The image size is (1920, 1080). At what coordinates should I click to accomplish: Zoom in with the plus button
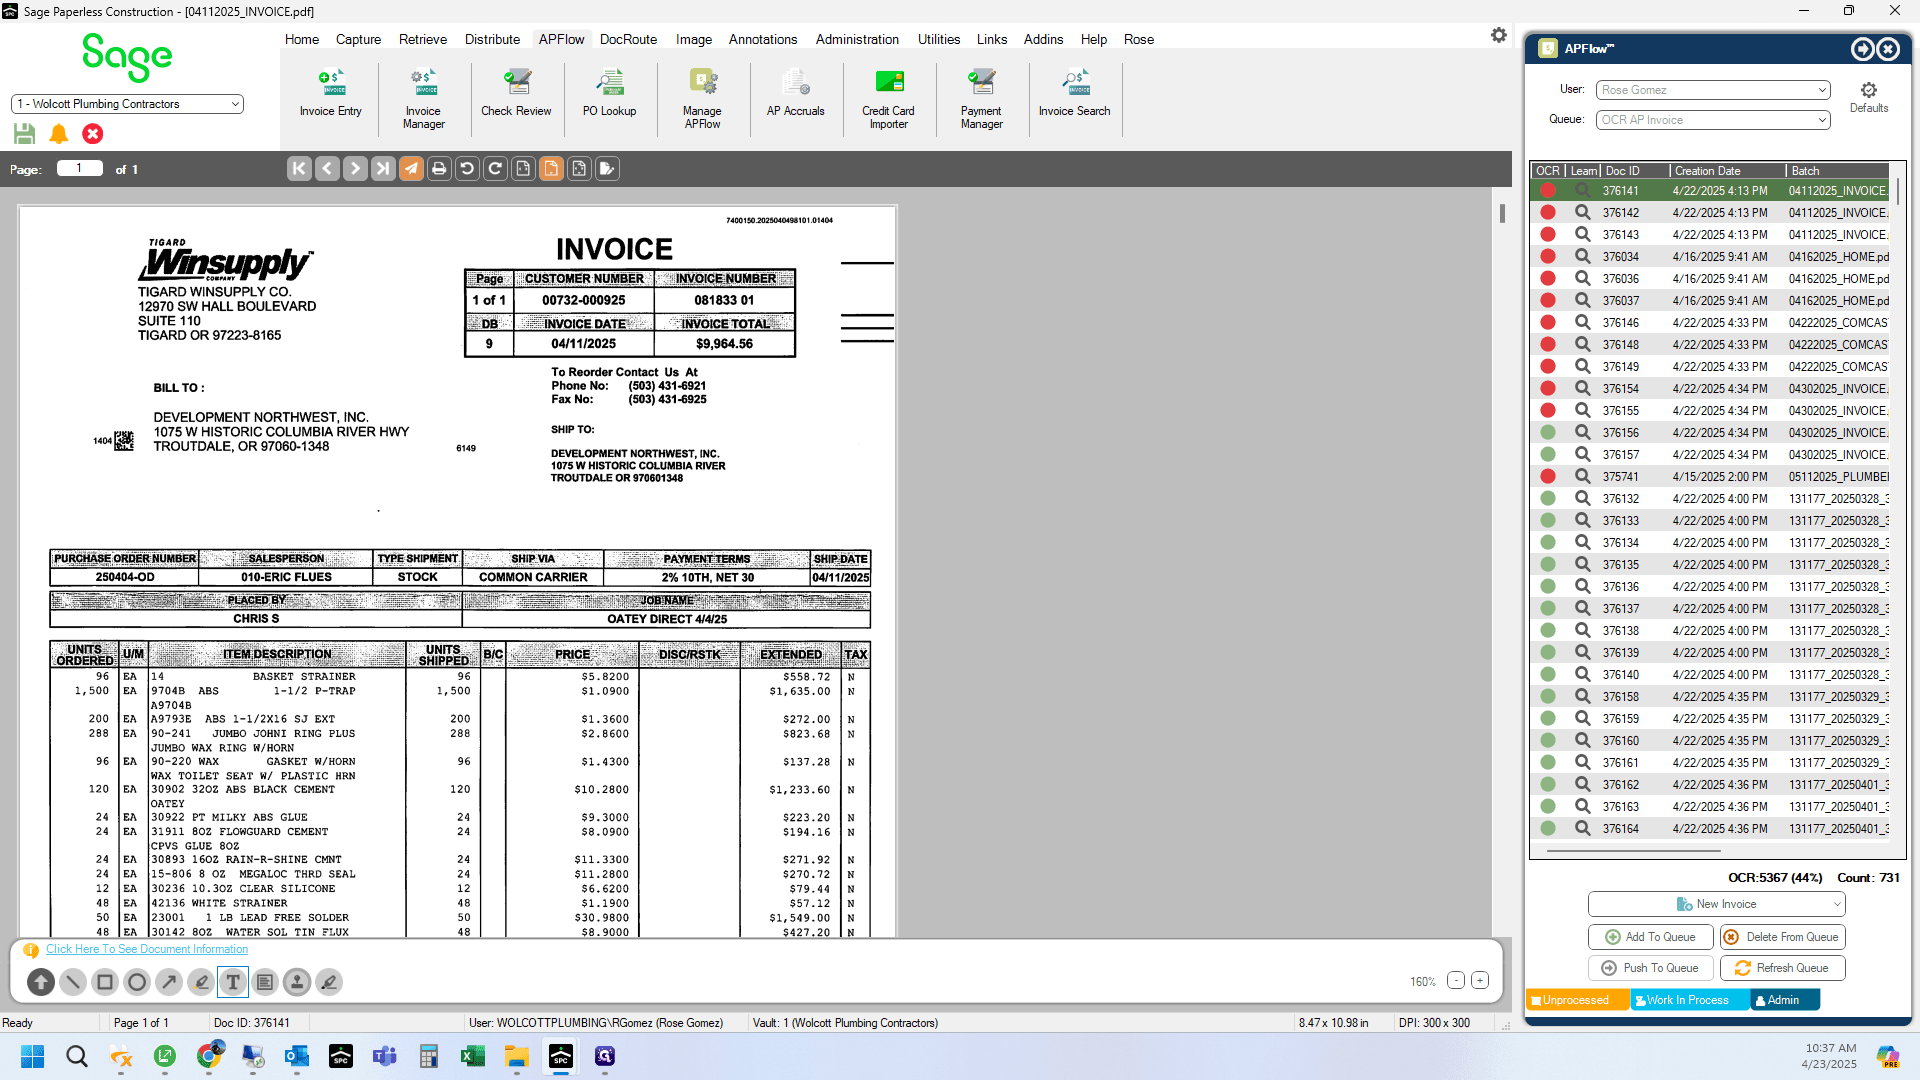click(x=1480, y=981)
